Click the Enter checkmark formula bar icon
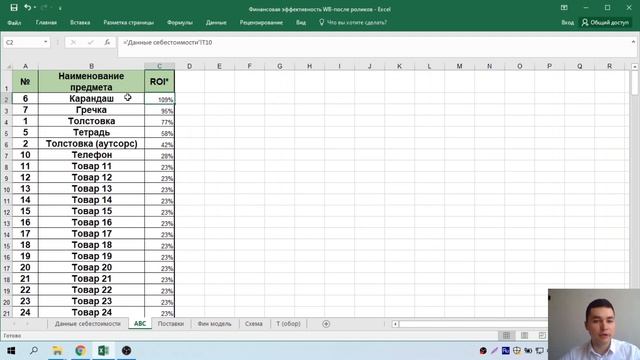 [90, 42]
